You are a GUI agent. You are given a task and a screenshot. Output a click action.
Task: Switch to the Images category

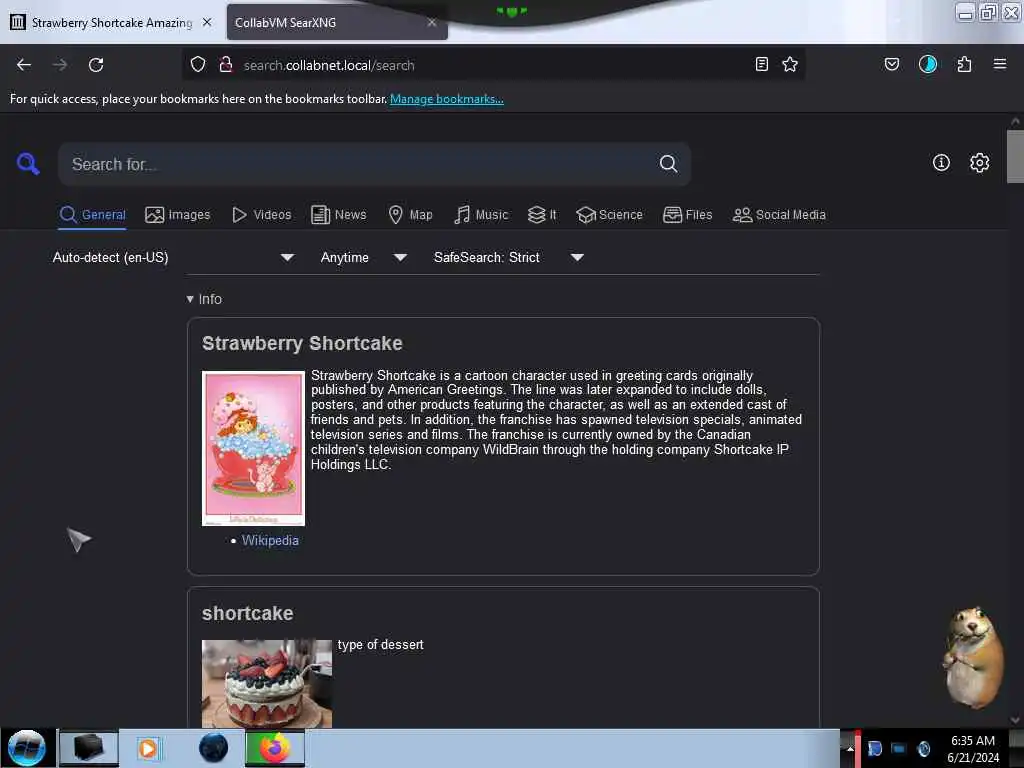point(178,214)
